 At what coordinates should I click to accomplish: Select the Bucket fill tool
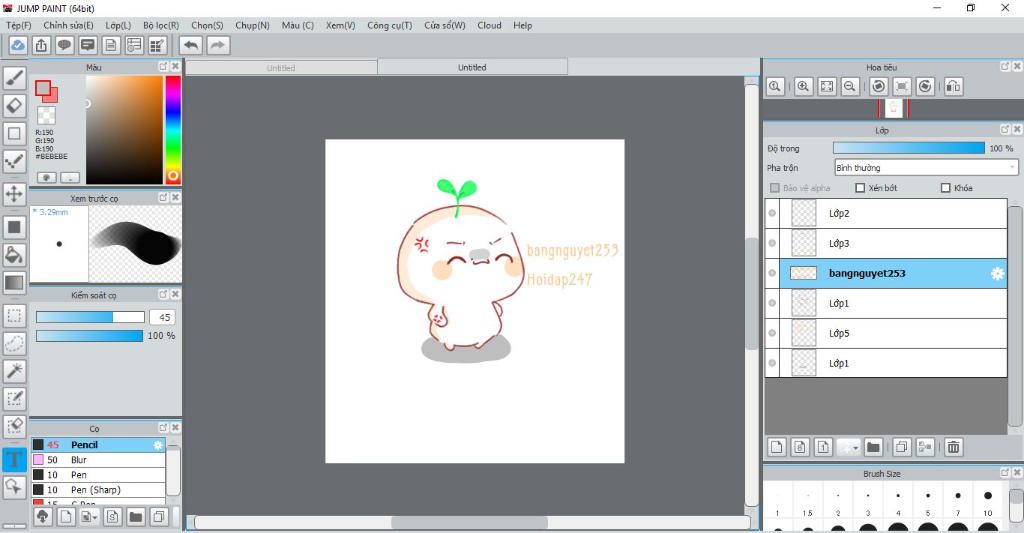14,255
